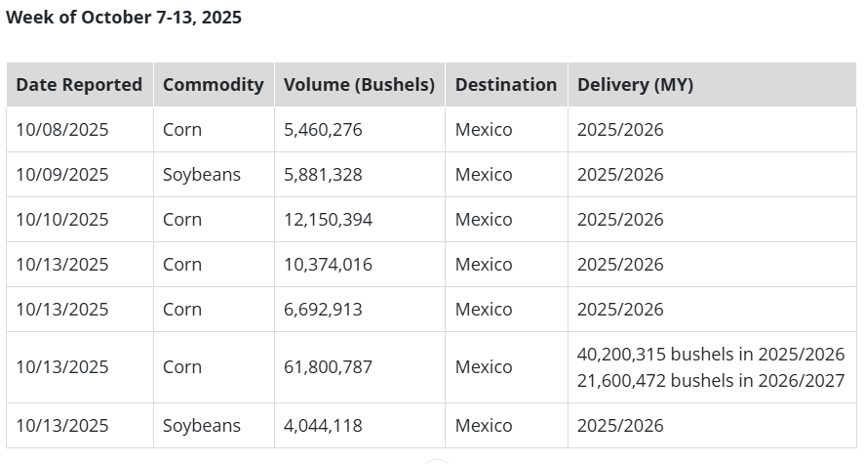Click the Commodity column header
864x464 pixels.
pyautogui.click(x=213, y=85)
